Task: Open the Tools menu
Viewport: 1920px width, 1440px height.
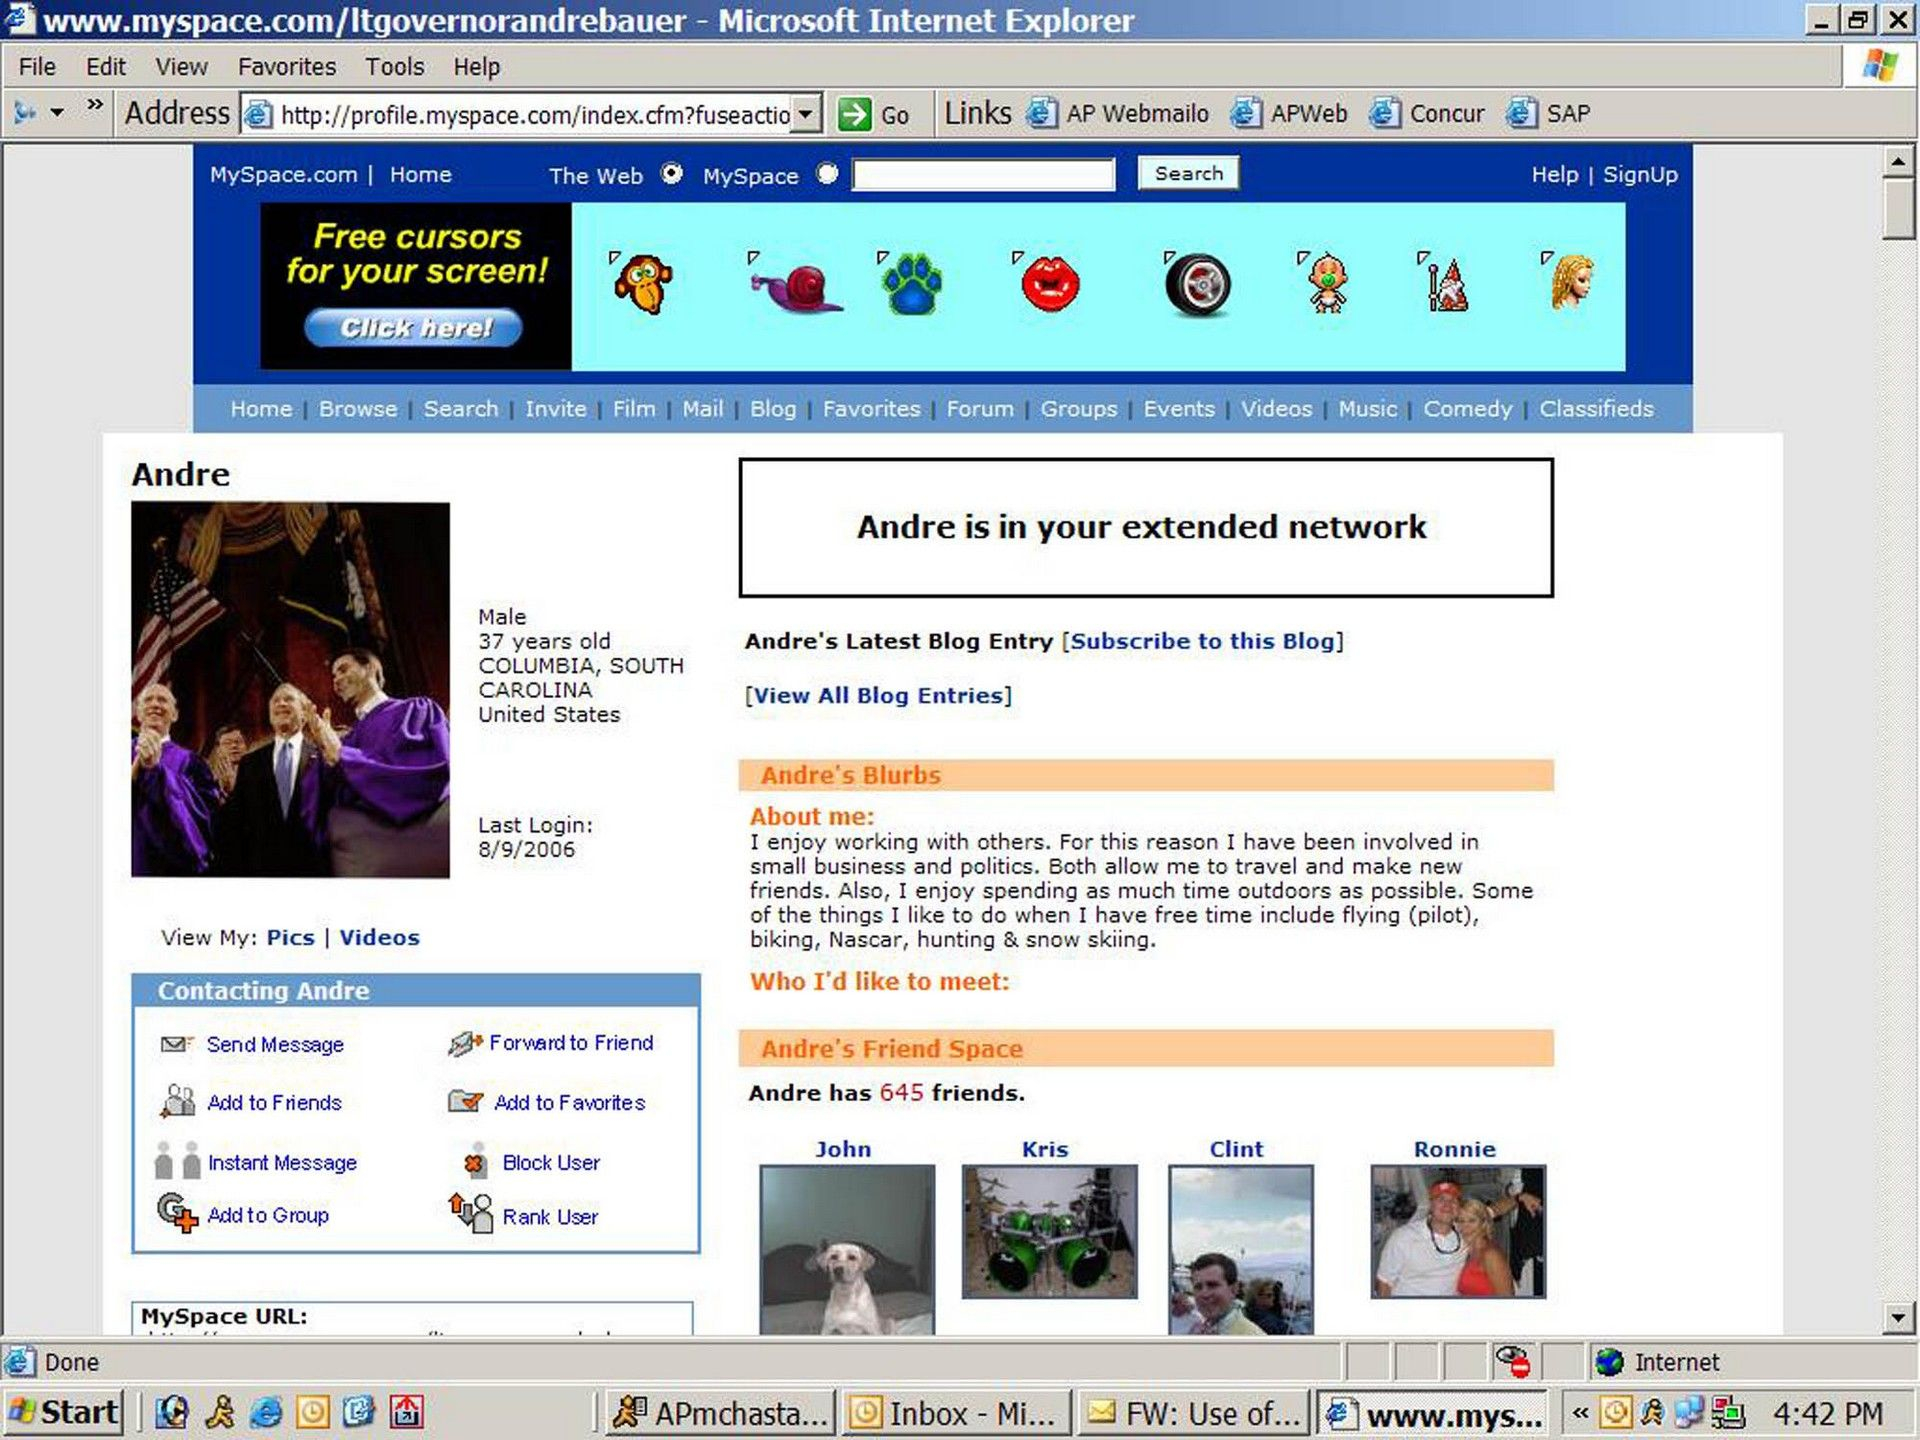Action: pyautogui.click(x=394, y=67)
